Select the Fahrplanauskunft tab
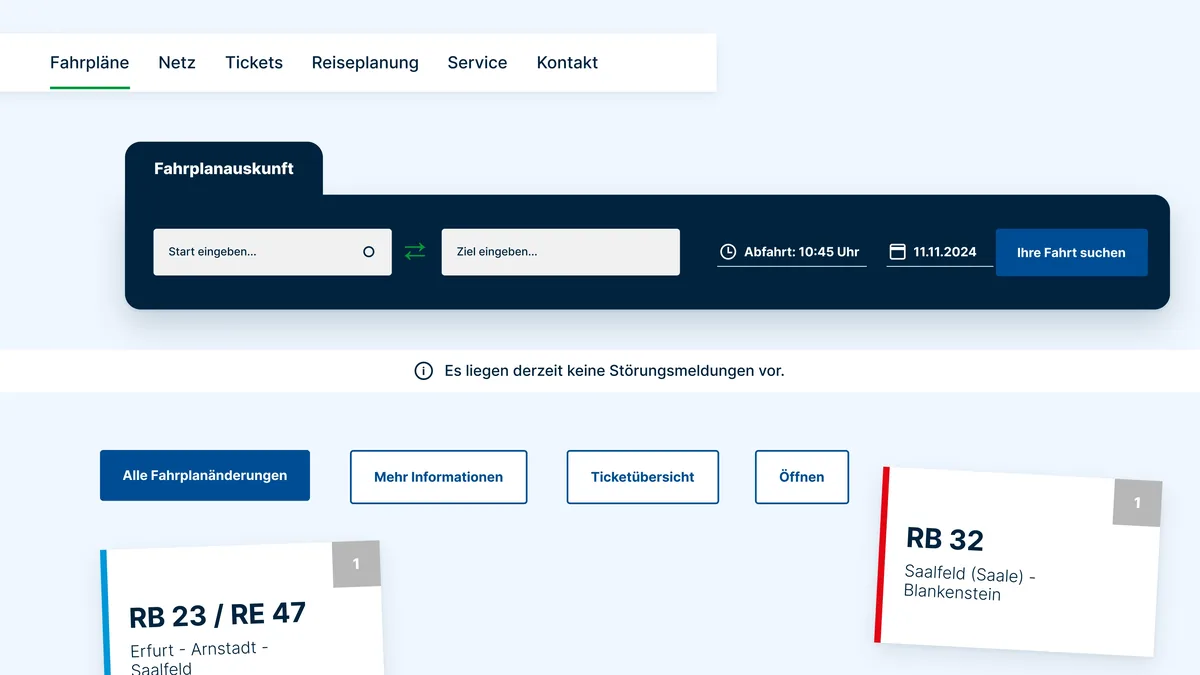Screen dimensions: 1200x675 tap(224, 169)
